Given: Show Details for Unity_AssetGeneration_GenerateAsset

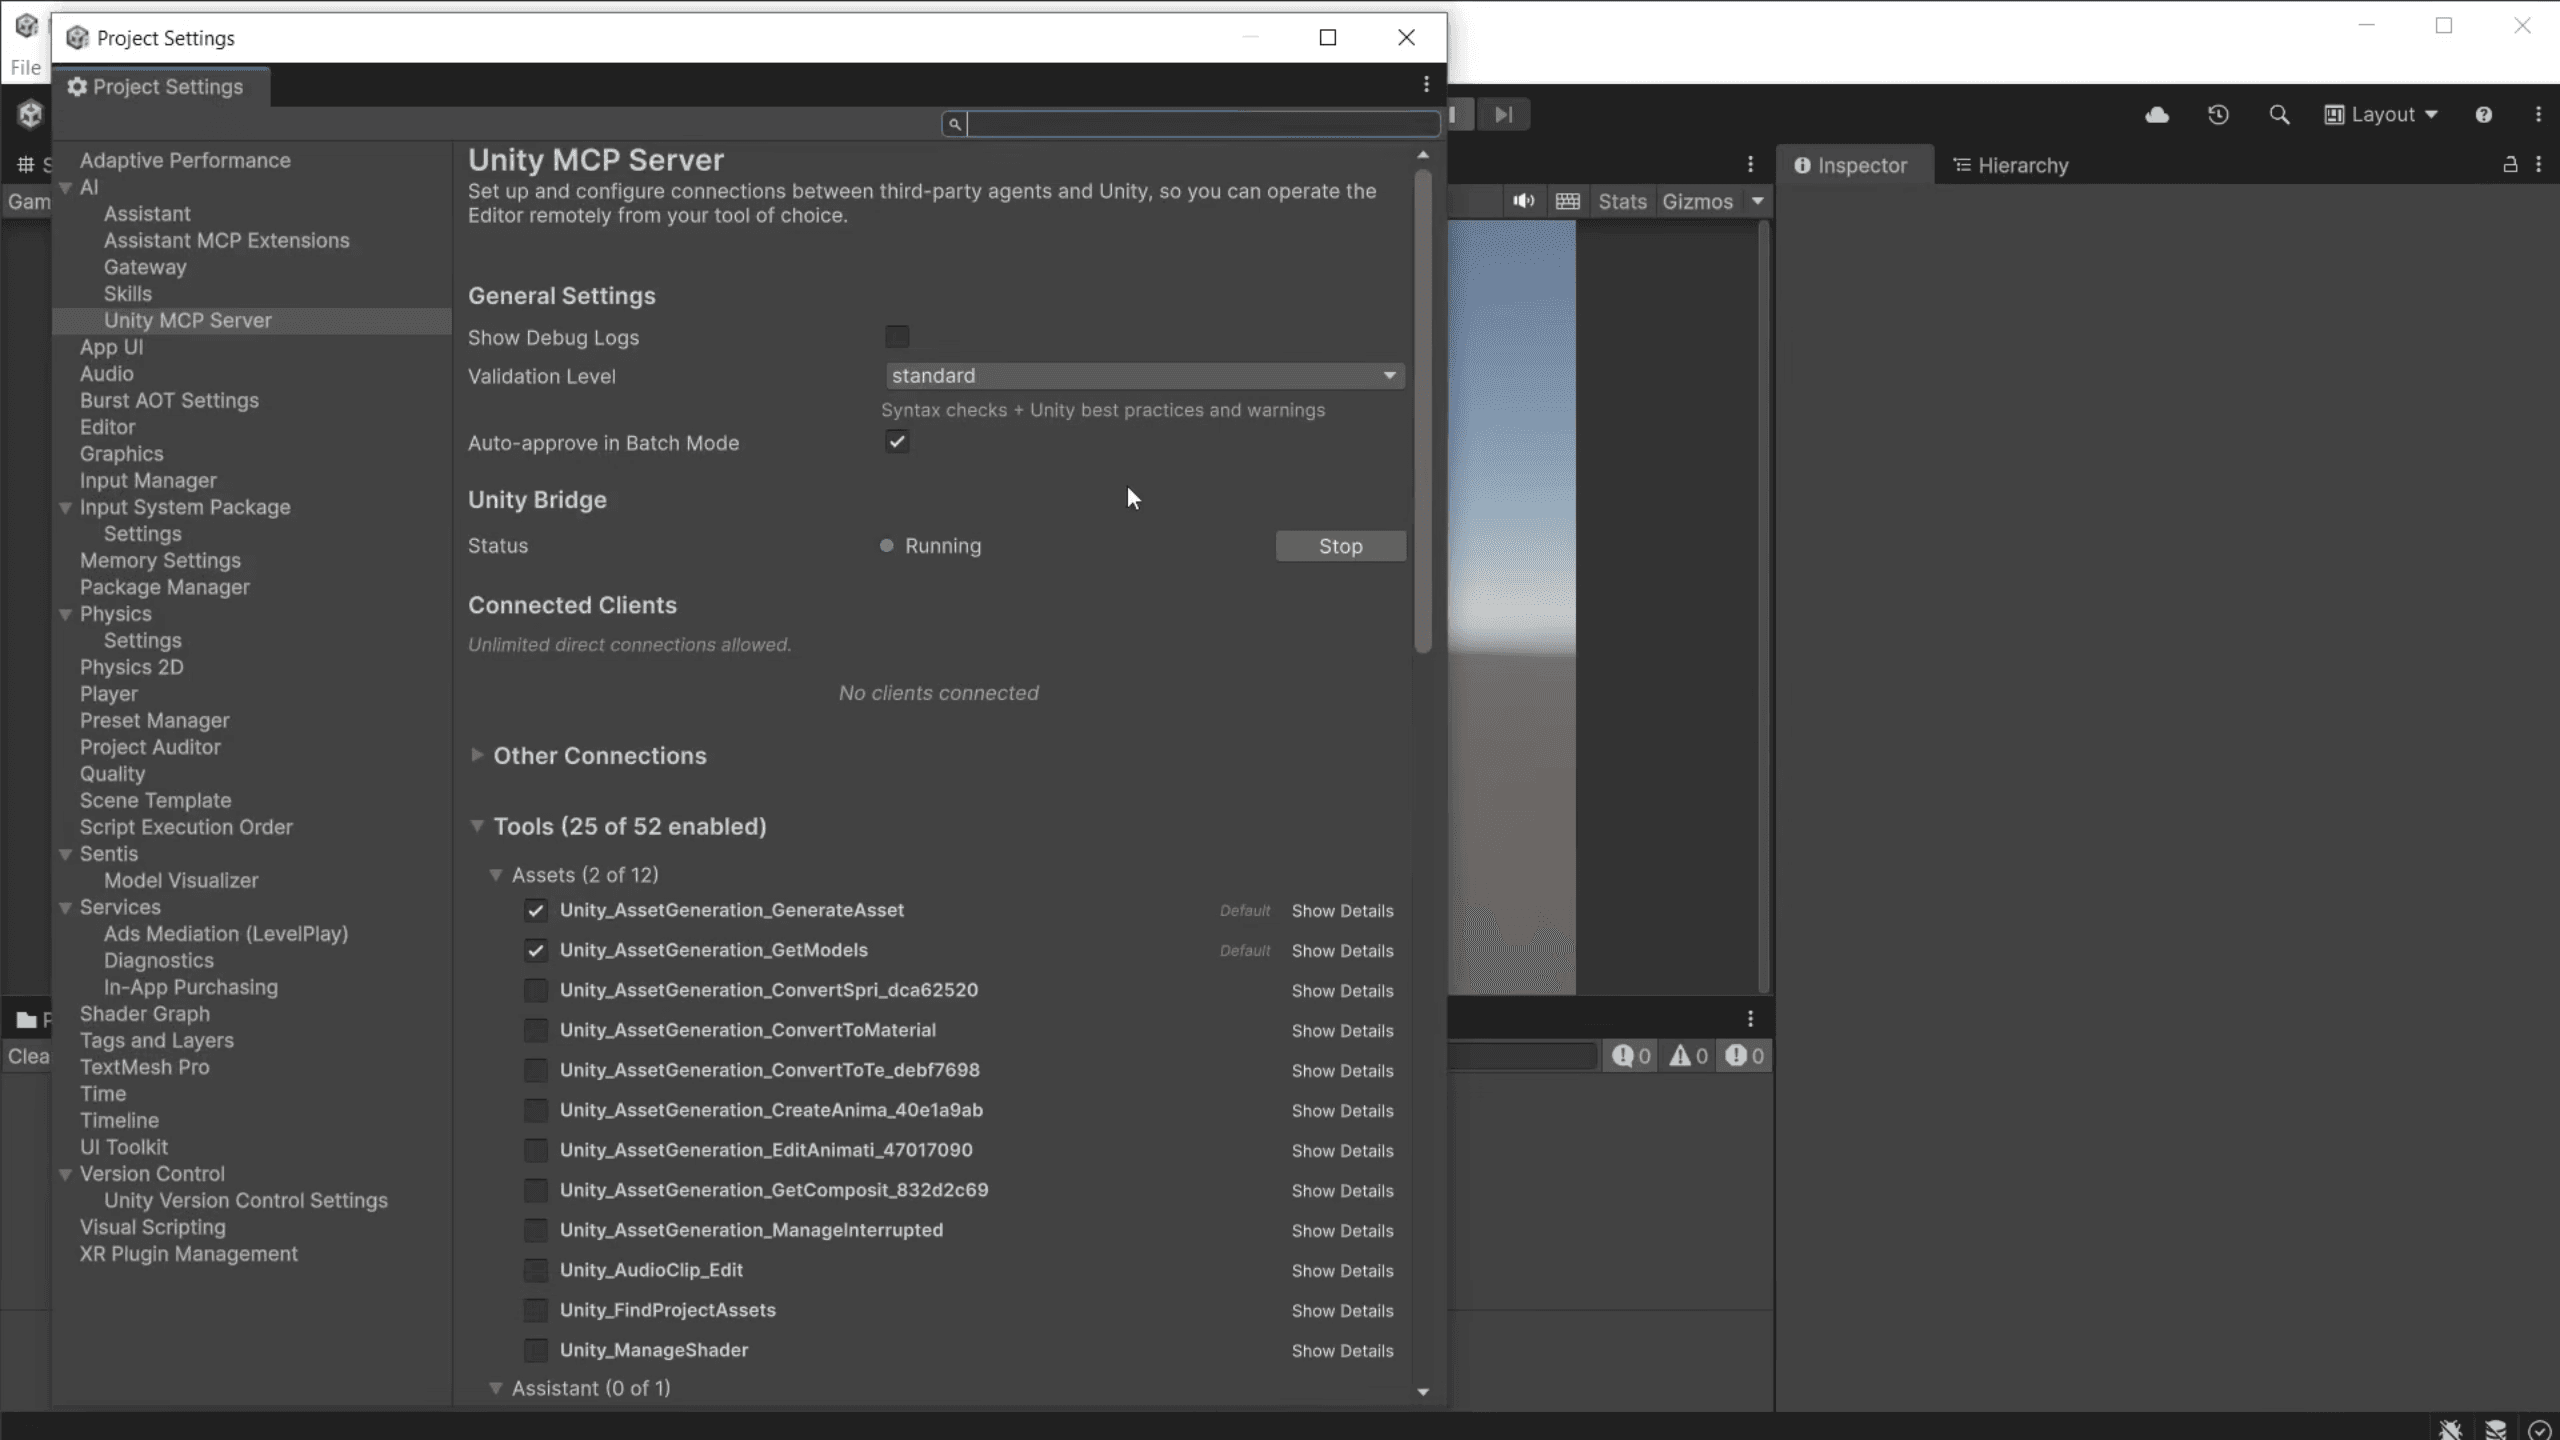Looking at the screenshot, I should (1342, 911).
